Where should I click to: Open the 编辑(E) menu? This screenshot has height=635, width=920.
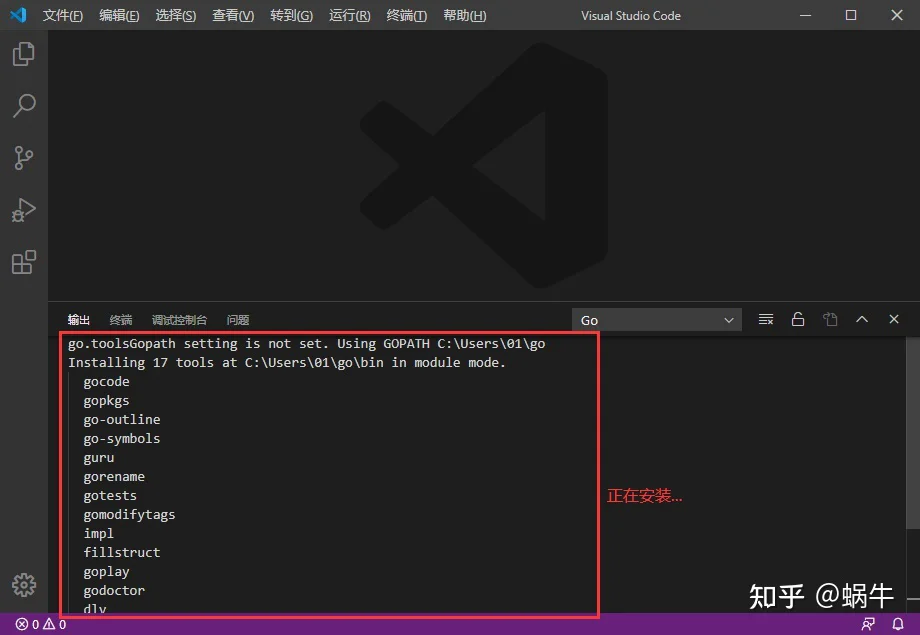click(x=119, y=15)
